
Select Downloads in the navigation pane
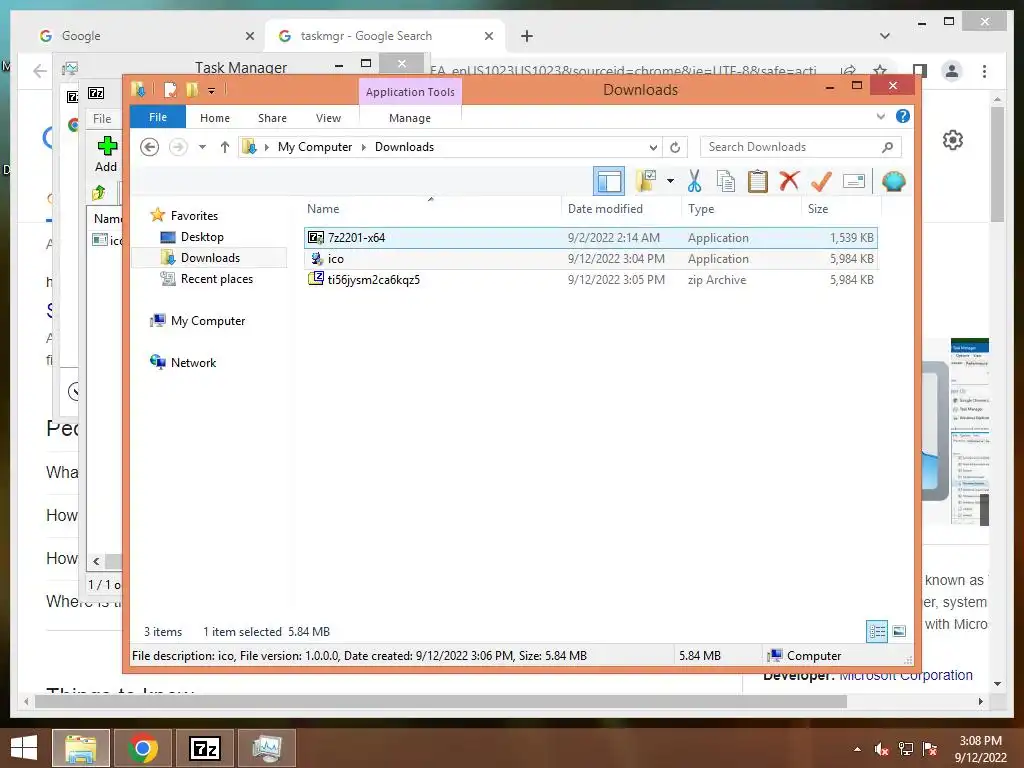click(210, 257)
